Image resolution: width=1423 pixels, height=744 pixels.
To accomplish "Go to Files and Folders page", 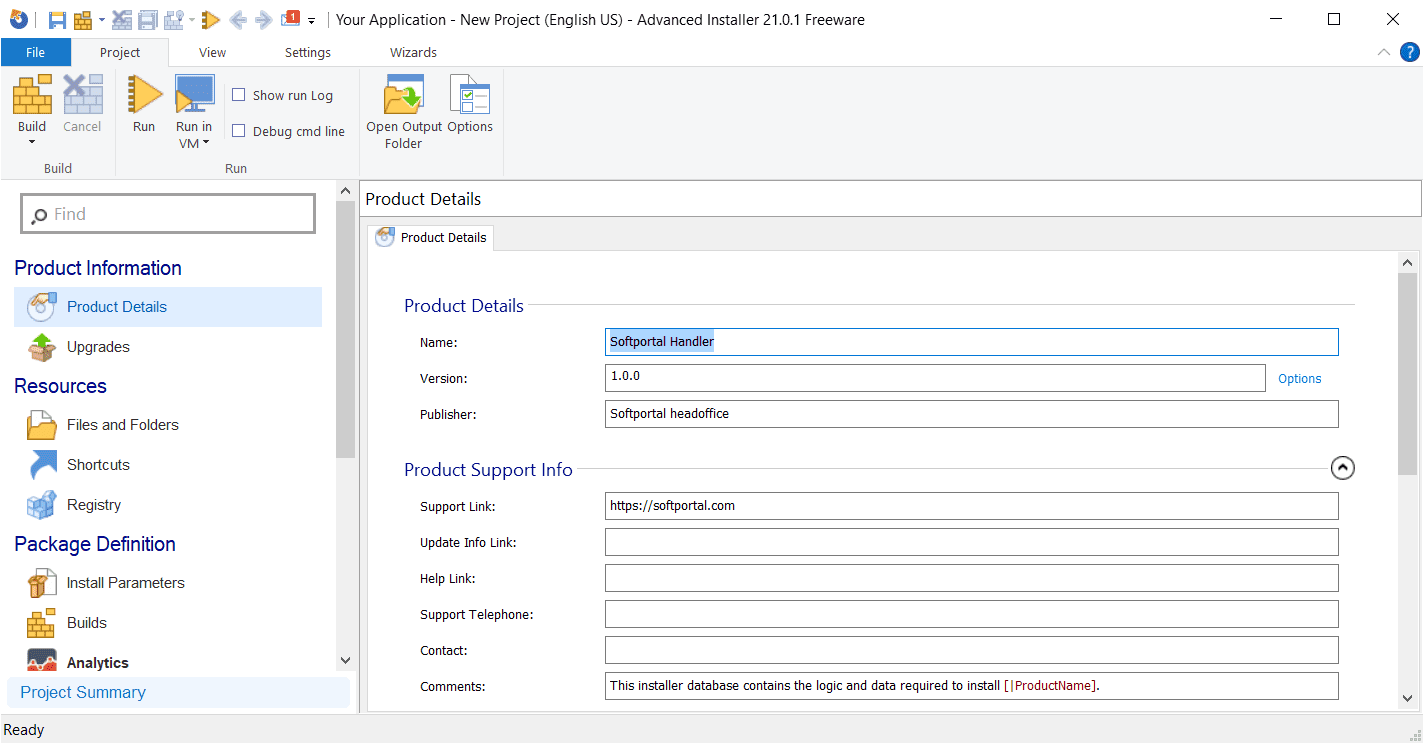I will coord(122,425).
